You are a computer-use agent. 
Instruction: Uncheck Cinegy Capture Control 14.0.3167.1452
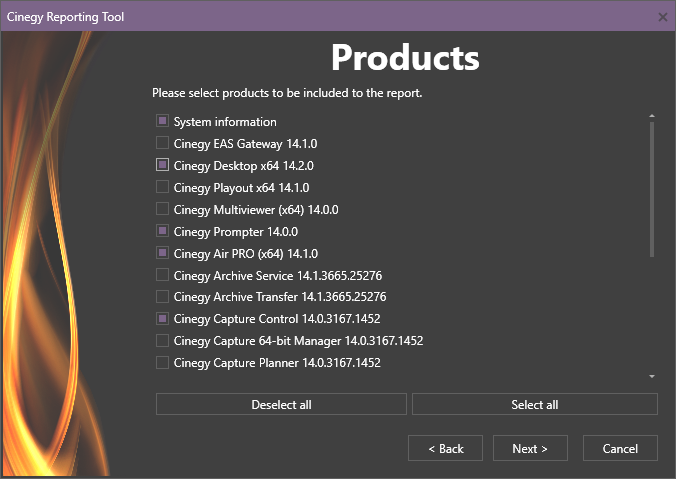[162, 318]
